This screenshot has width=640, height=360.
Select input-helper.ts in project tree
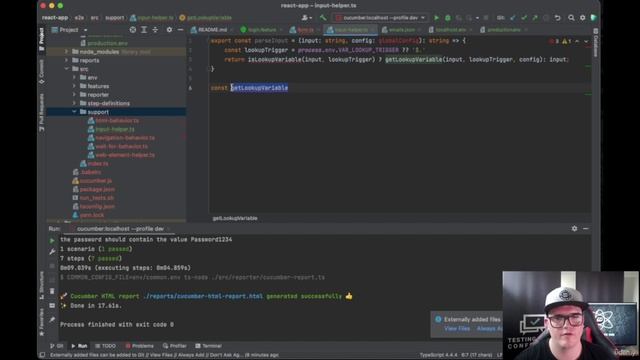coord(115,129)
